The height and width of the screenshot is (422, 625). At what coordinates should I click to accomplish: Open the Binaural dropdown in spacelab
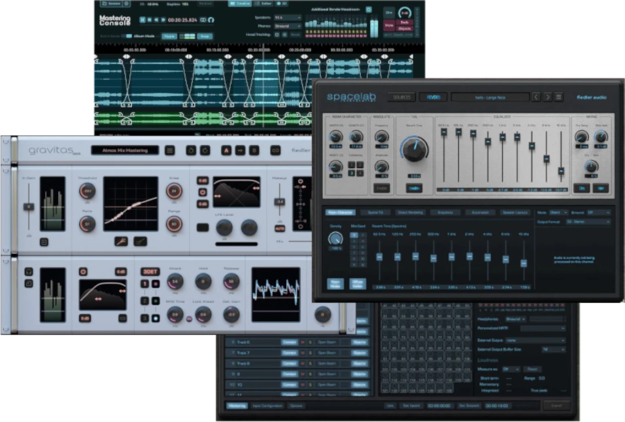(x=601, y=212)
